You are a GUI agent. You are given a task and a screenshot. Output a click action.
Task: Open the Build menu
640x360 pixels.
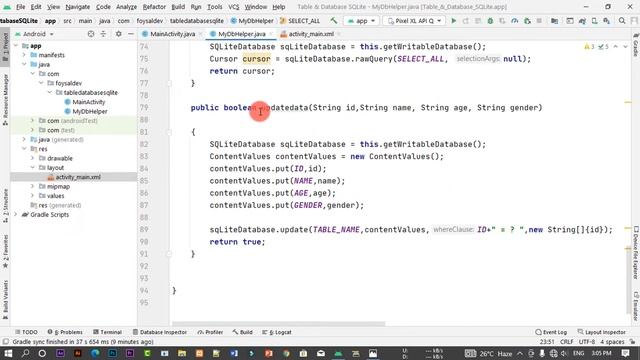coord(178,7)
